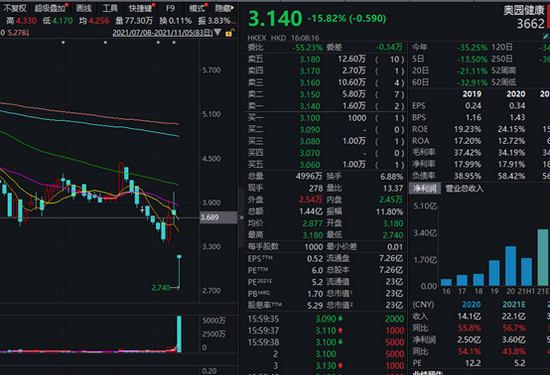
Task: Click the 量比 value 13.37
Action: coord(393,188)
